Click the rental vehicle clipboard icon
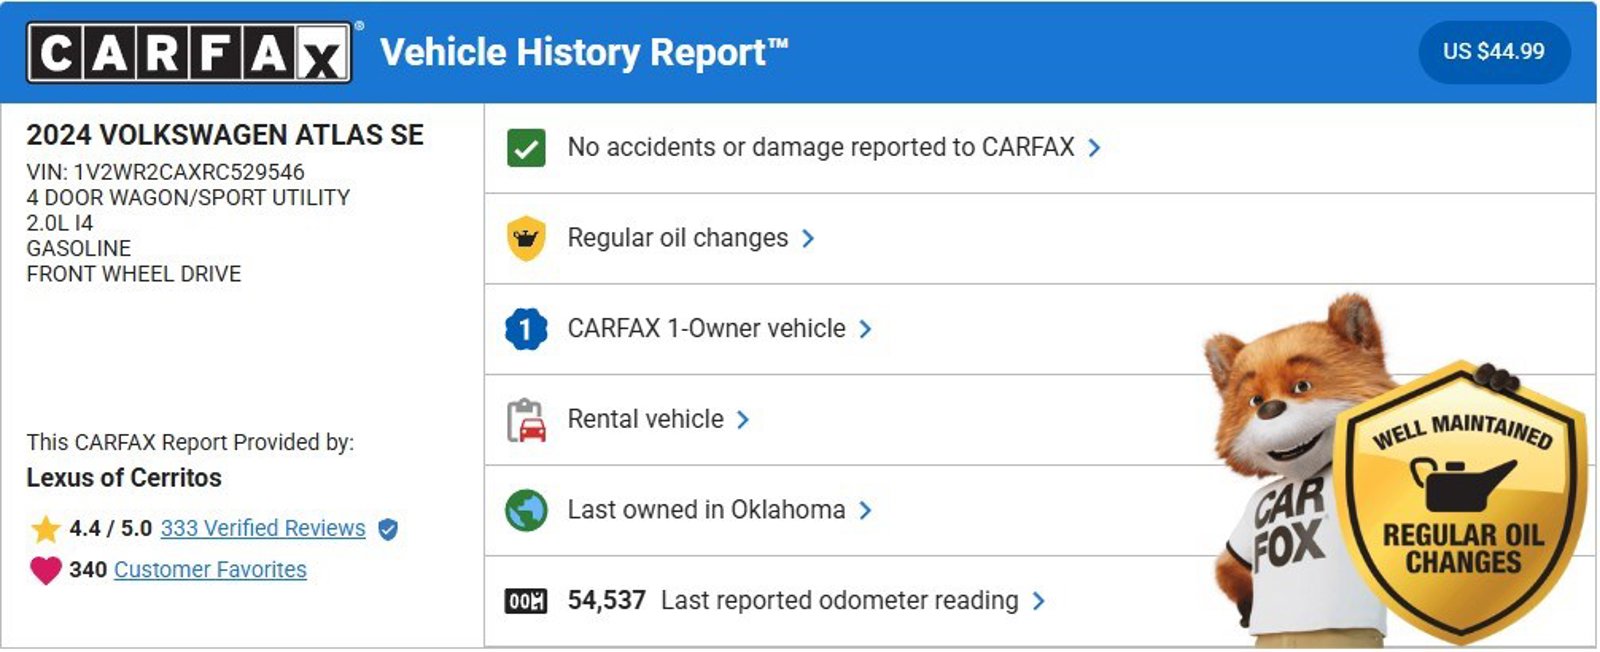The width and height of the screenshot is (1600, 652). point(526,420)
